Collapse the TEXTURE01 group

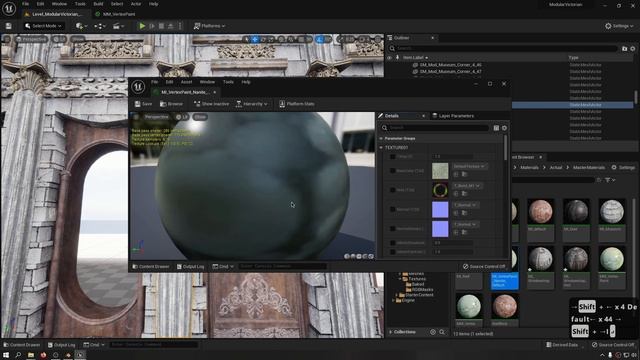[381, 147]
